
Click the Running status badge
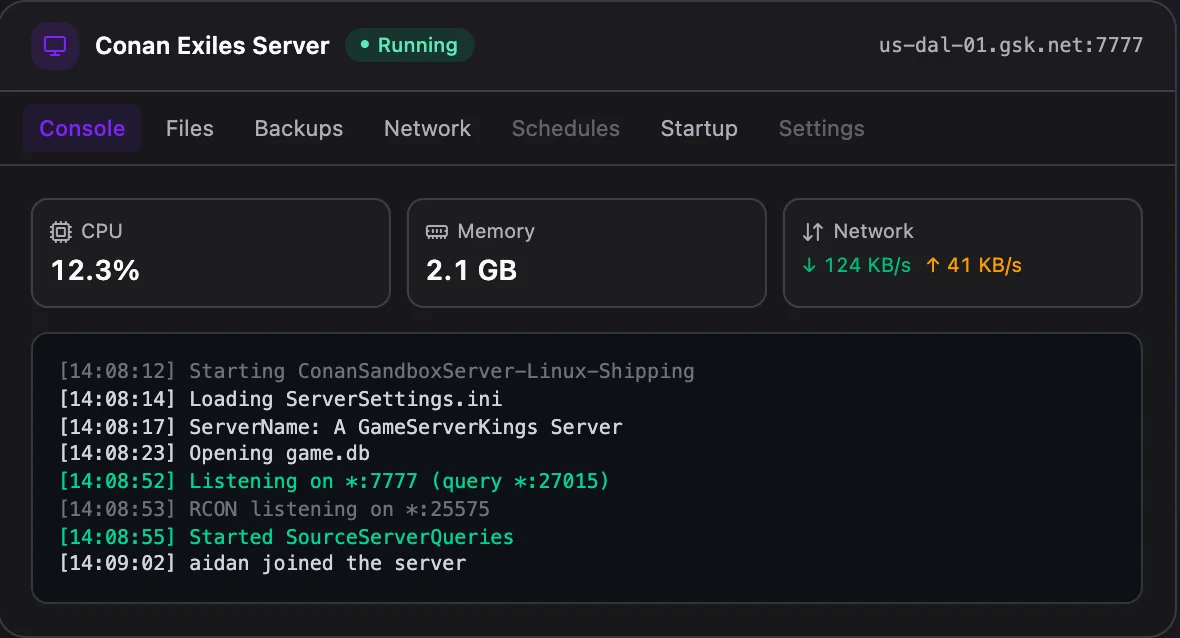pyautogui.click(x=409, y=45)
